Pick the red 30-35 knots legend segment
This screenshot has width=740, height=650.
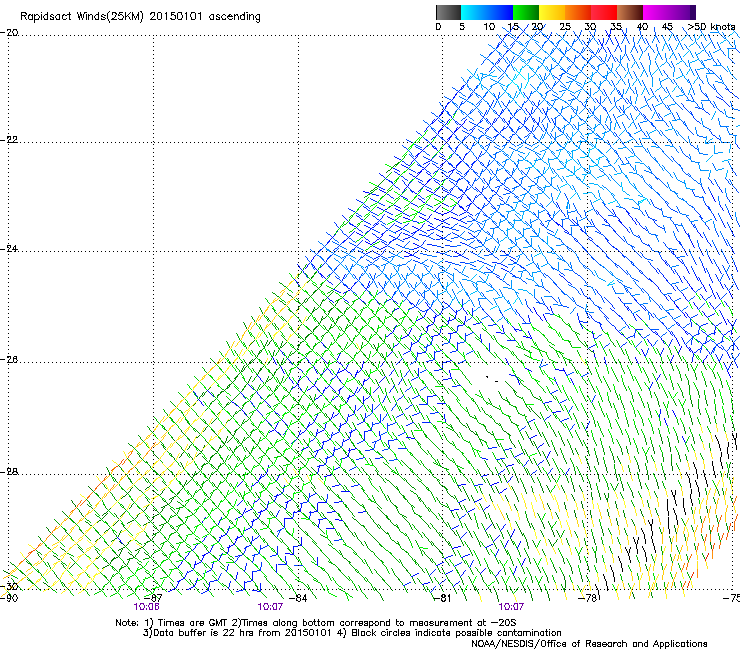(x=604, y=12)
